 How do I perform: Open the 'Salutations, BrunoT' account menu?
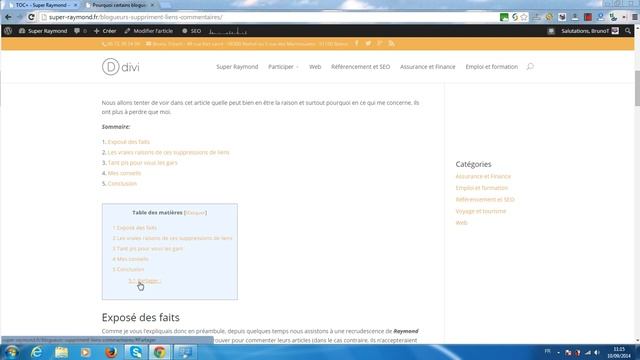click(590, 31)
